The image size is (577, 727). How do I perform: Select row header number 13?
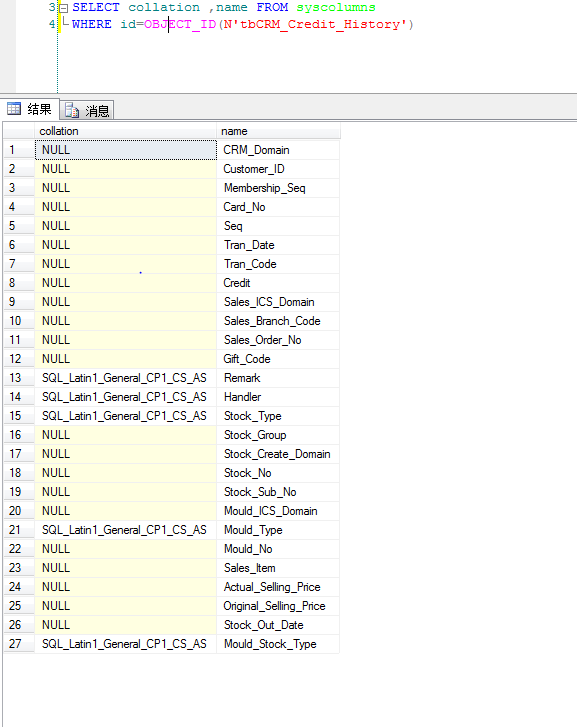(x=19, y=378)
